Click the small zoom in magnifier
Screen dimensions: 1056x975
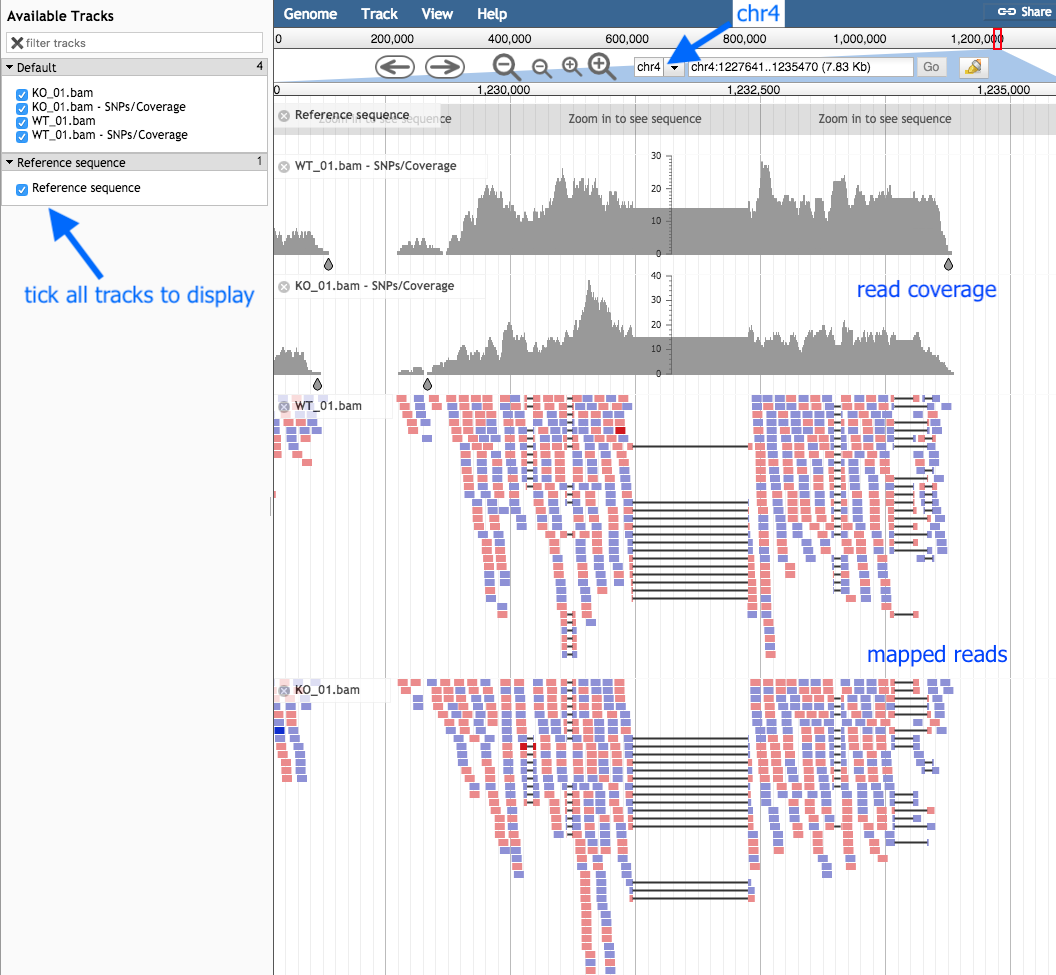(x=572, y=66)
